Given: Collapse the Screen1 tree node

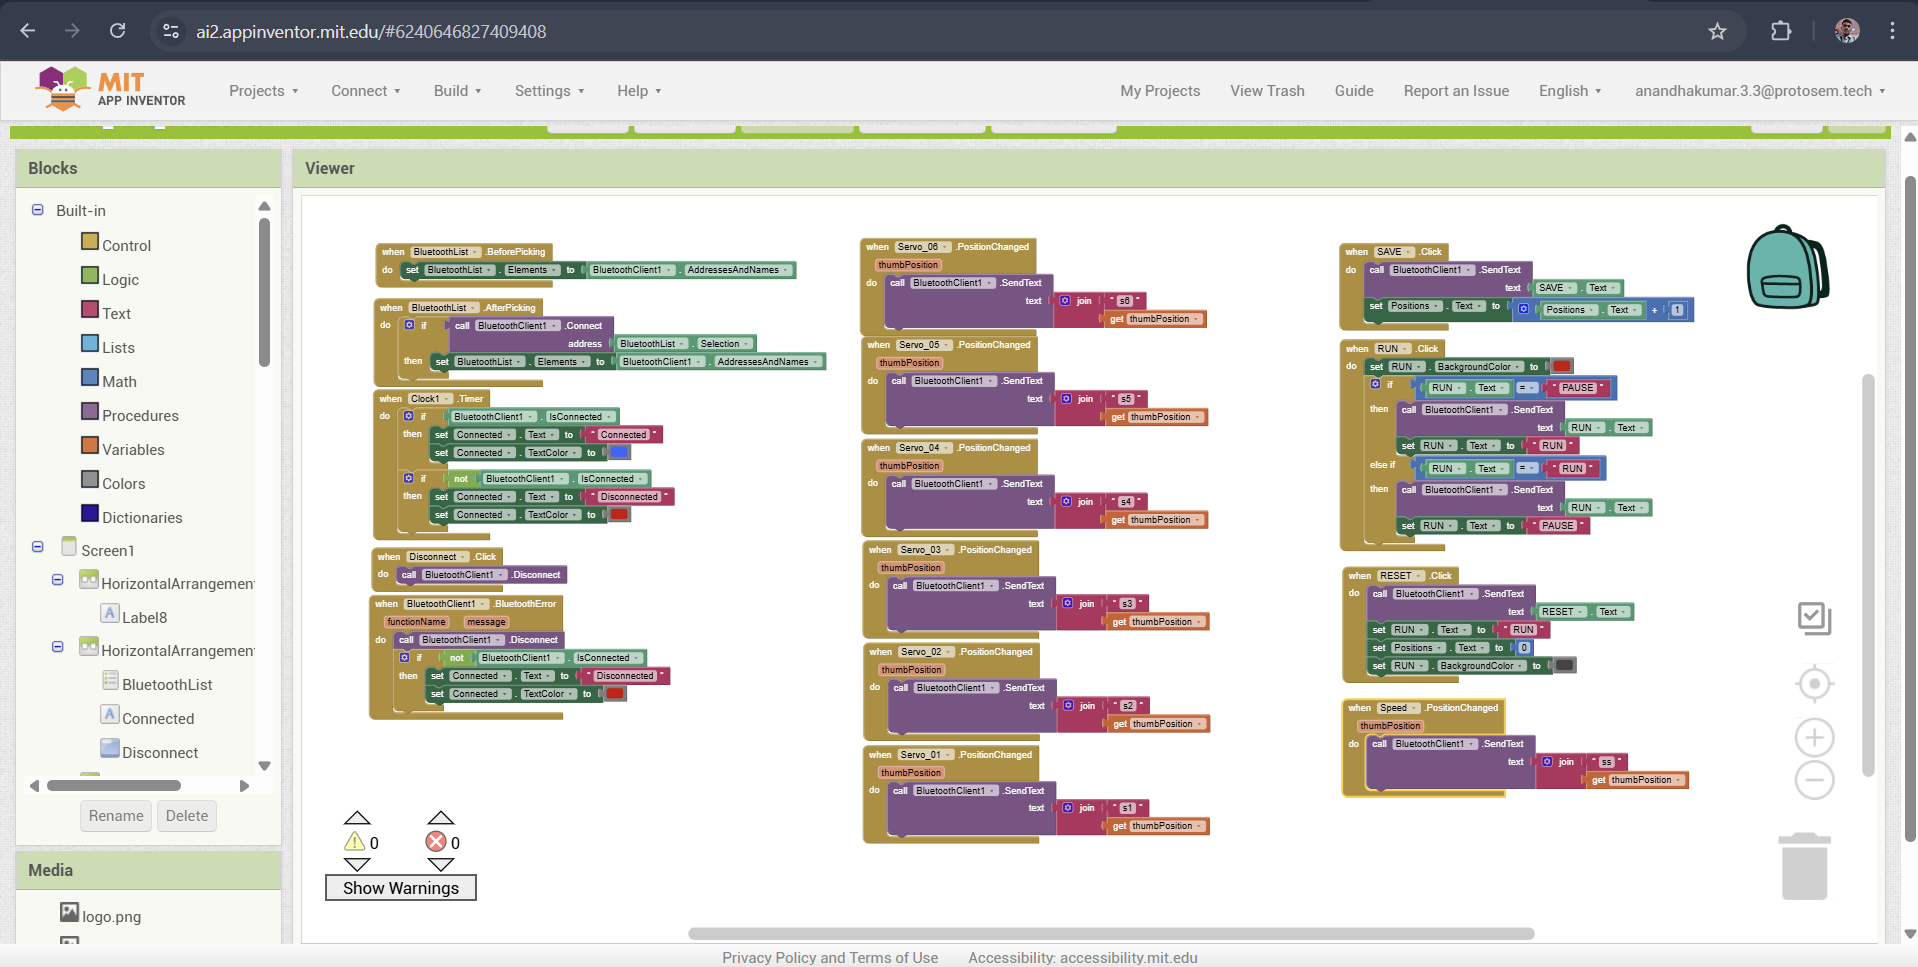Looking at the screenshot, I should click(38, 547).
